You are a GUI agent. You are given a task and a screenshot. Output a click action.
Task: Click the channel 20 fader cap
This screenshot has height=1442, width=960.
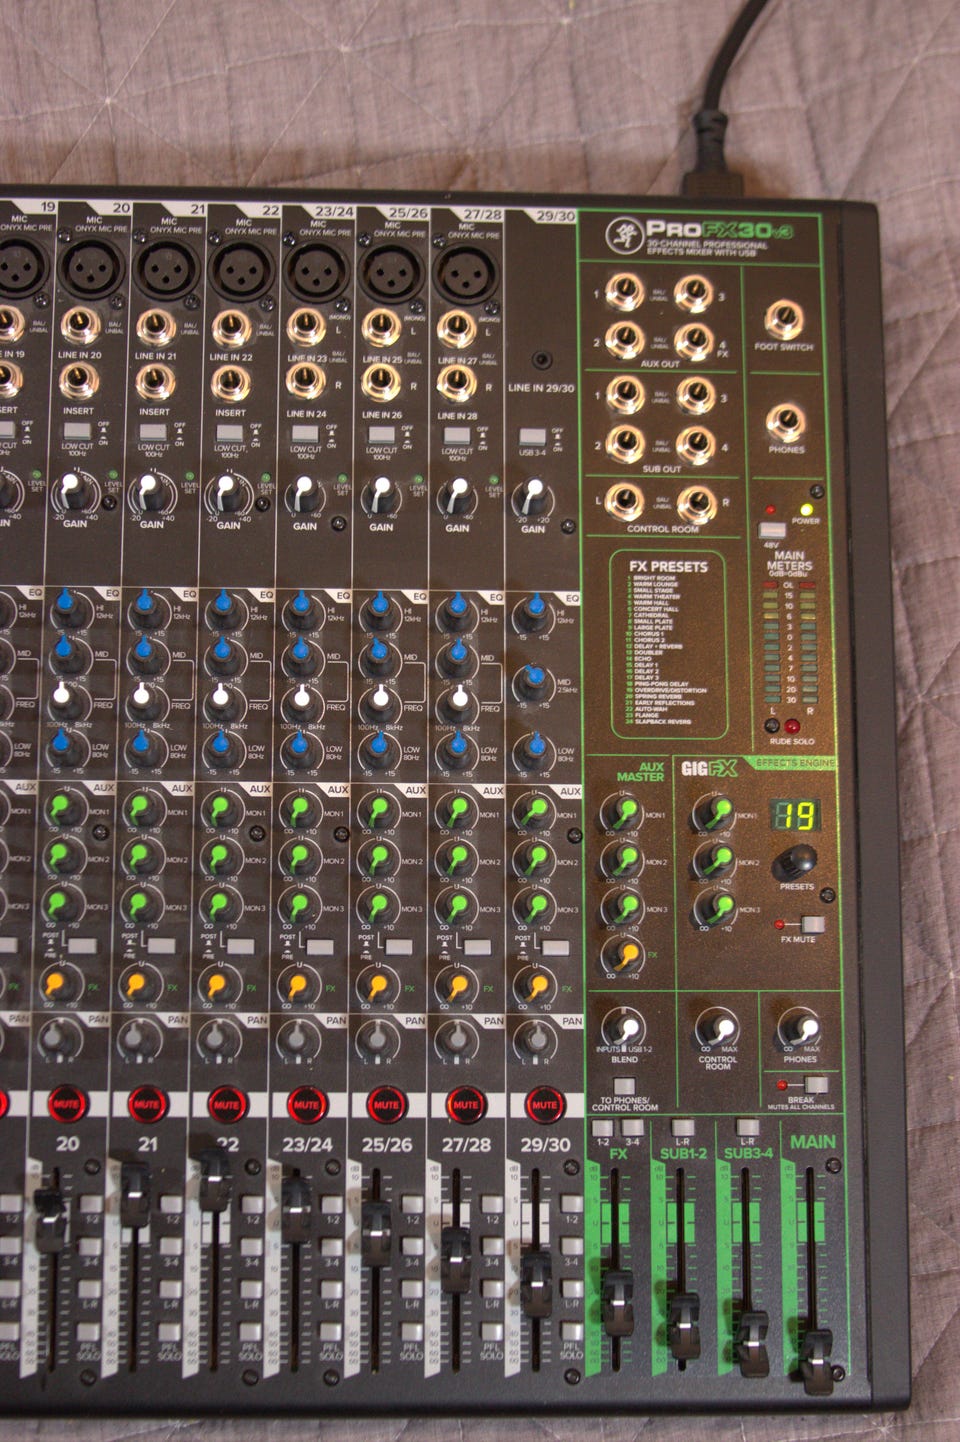pos(48,1220)
